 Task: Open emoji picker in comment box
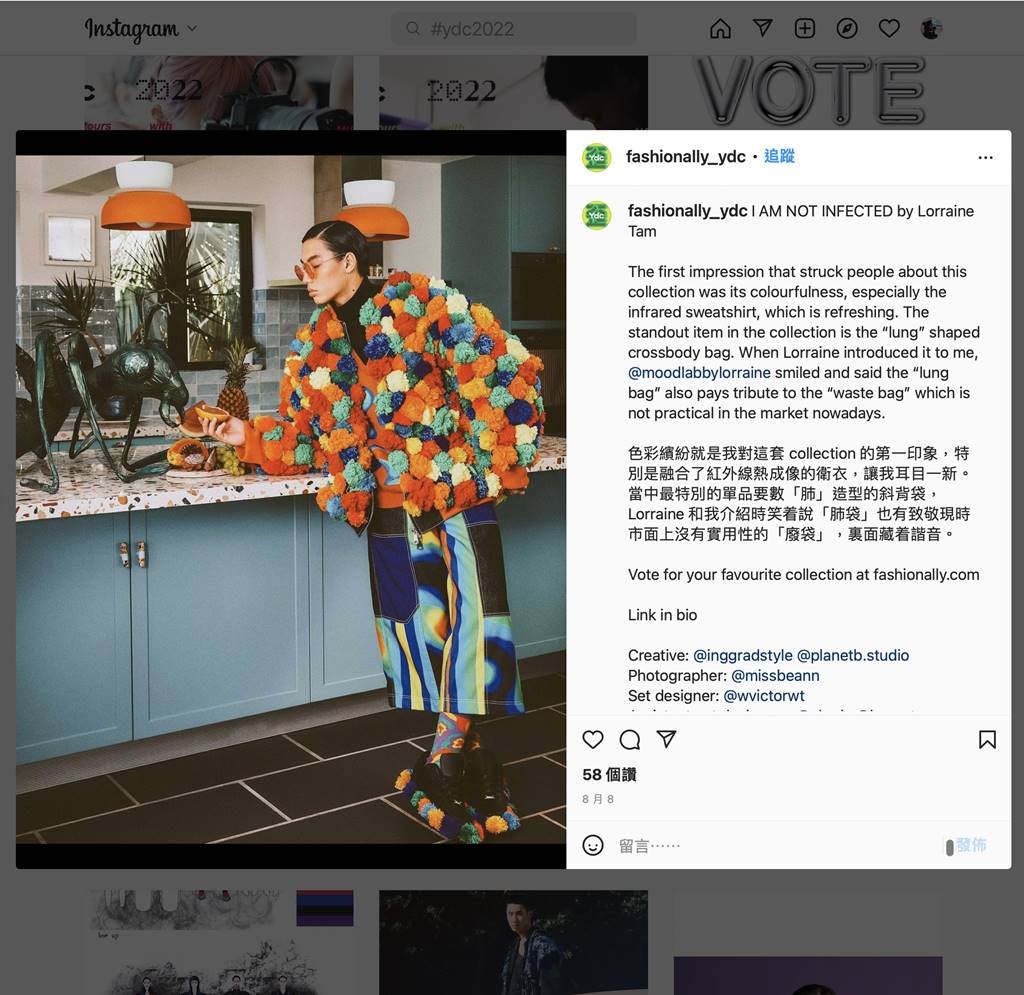[x=592, y=845]
